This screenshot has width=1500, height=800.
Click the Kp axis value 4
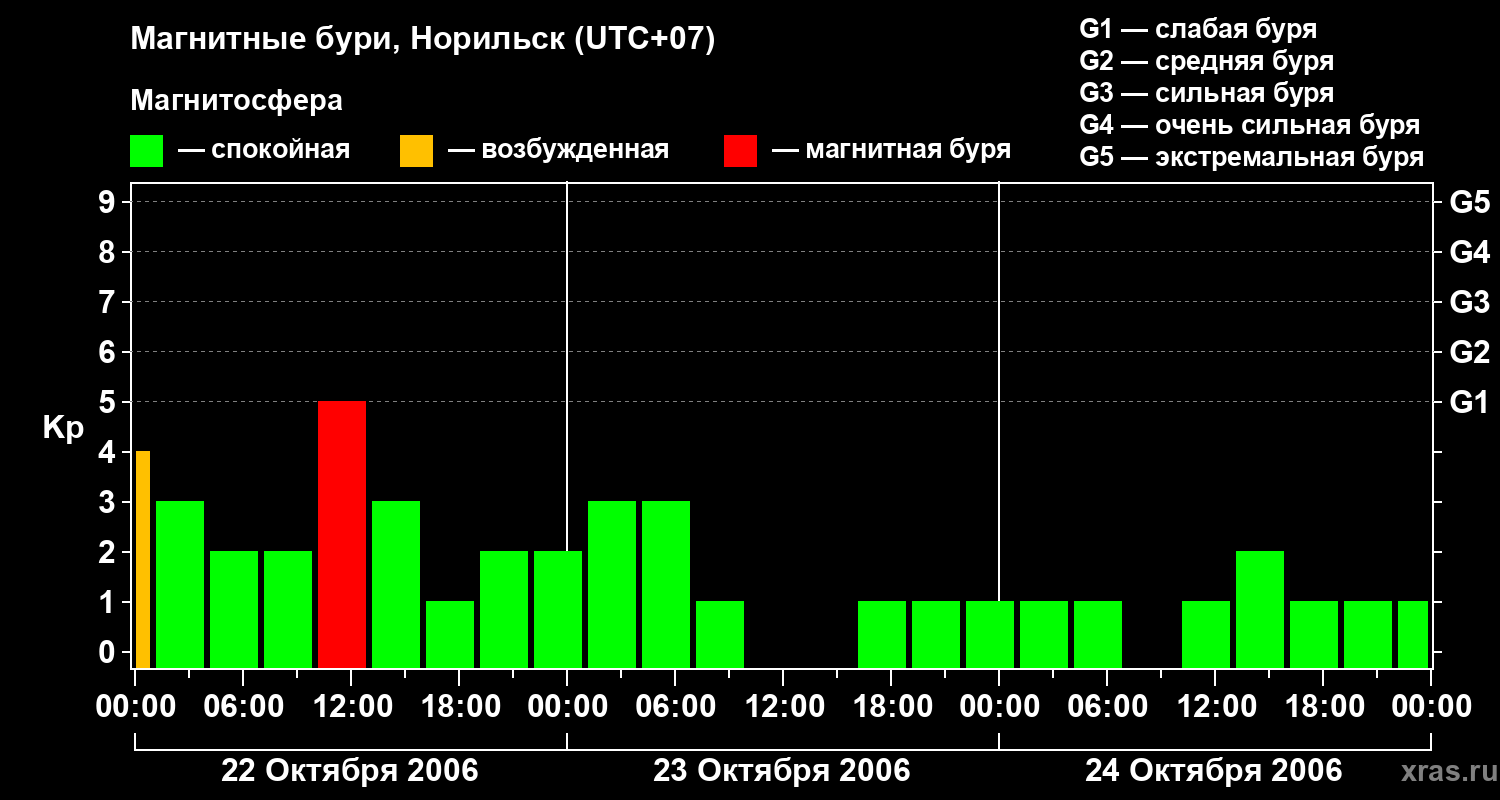109,452
